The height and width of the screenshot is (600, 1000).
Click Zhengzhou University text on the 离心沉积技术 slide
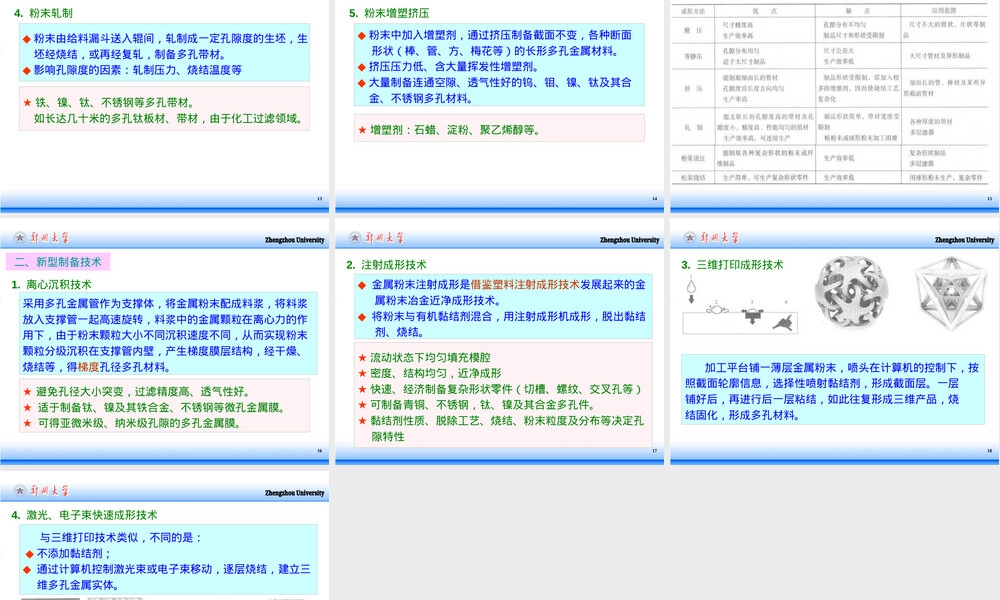pos(295,240)
